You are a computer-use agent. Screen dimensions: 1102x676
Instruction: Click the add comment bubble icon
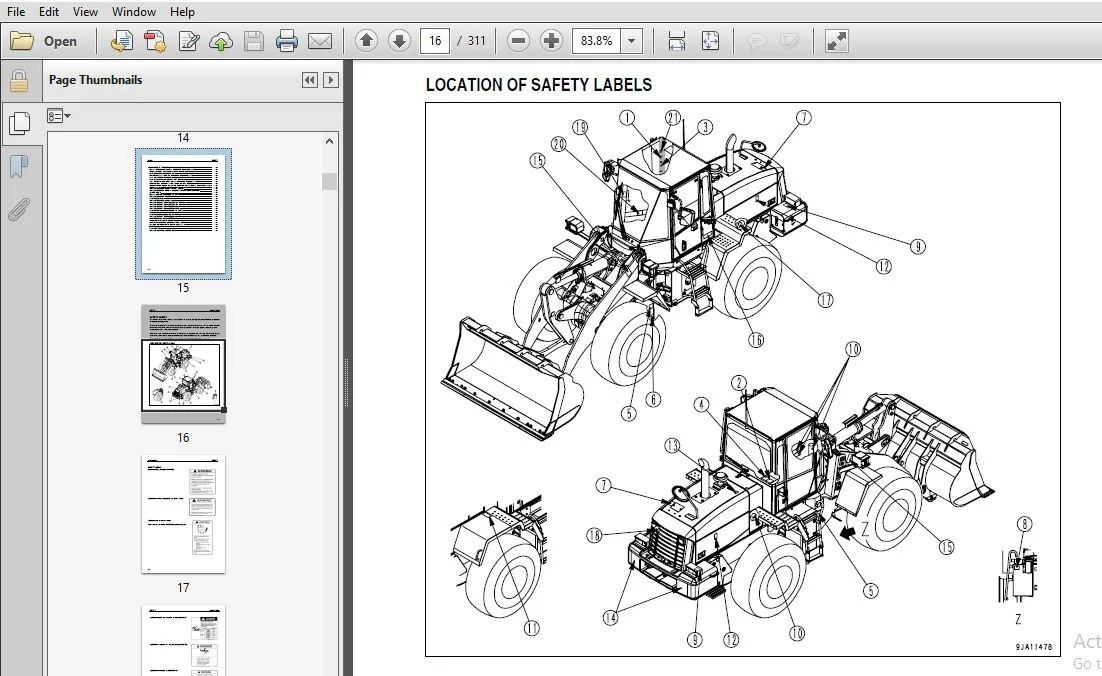756,41
